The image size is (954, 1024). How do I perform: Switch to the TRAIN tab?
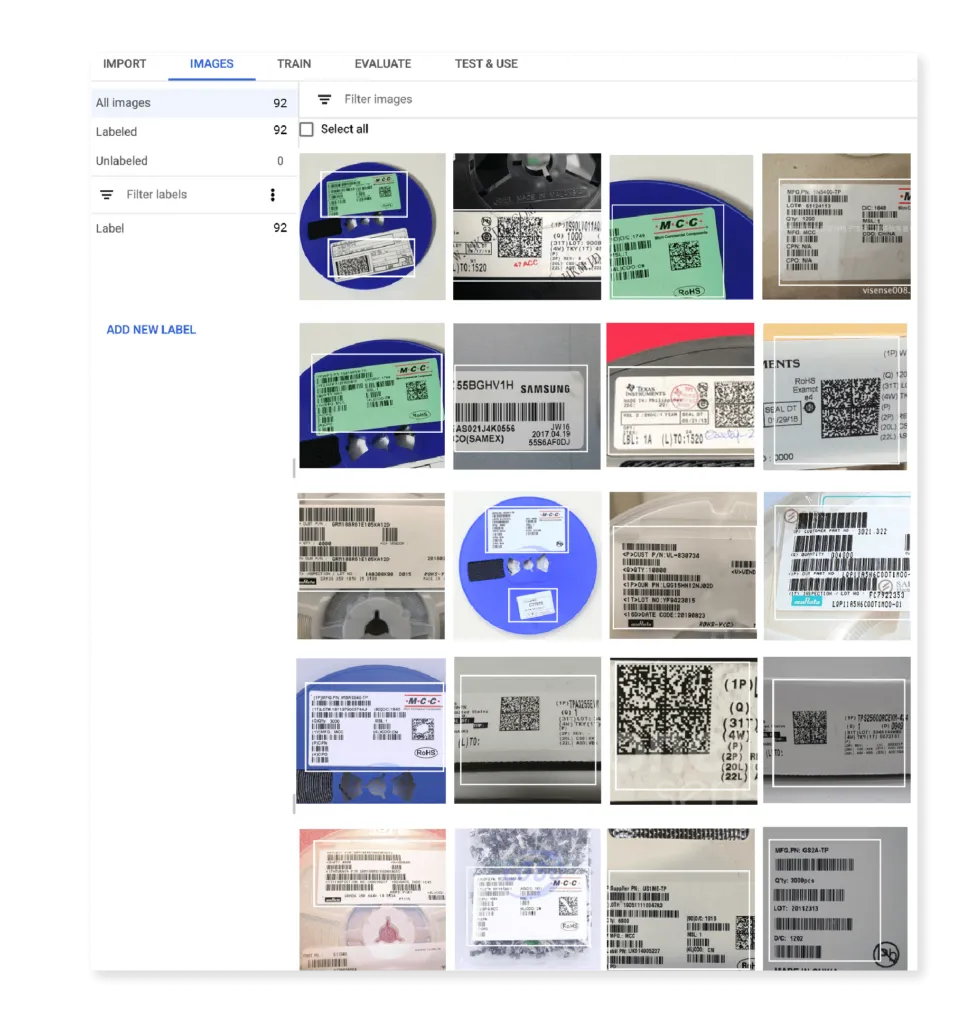(294, 63)
